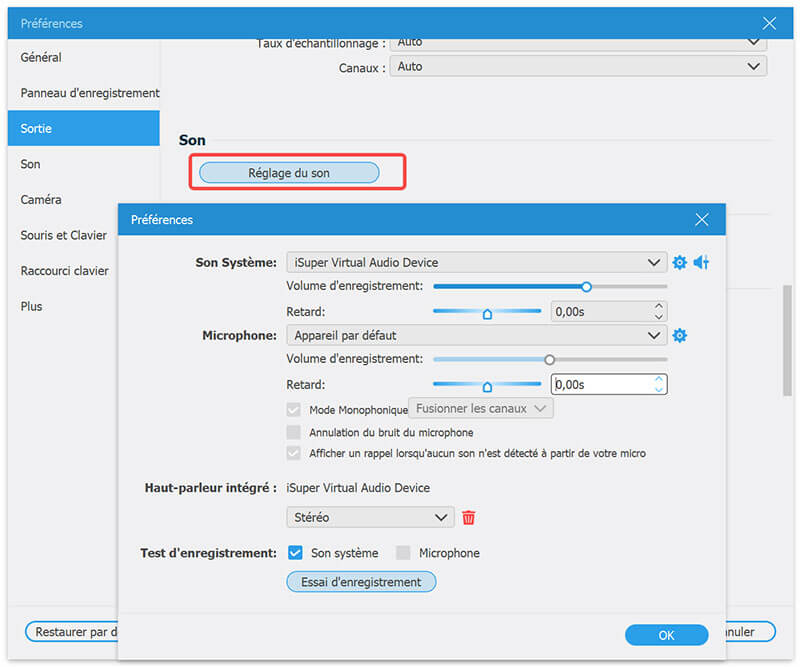Open Son Système settings gear icon
This screenshot has width=800, height=667.
click(680, 262)
